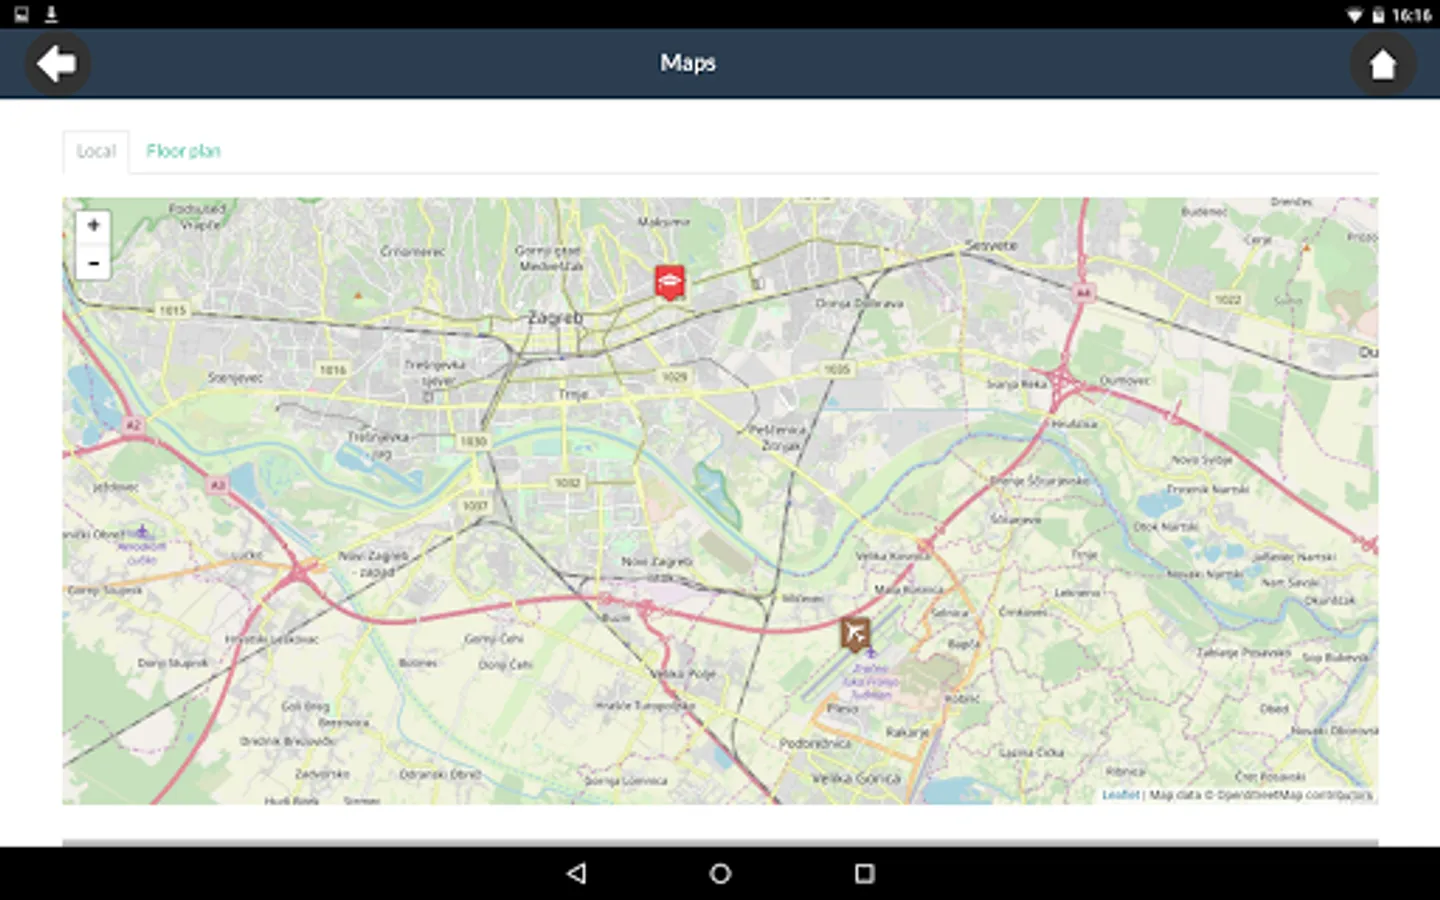Click the Zagreb city label on the map
The height and width of the screenshot is (900, 1440).
555,317
